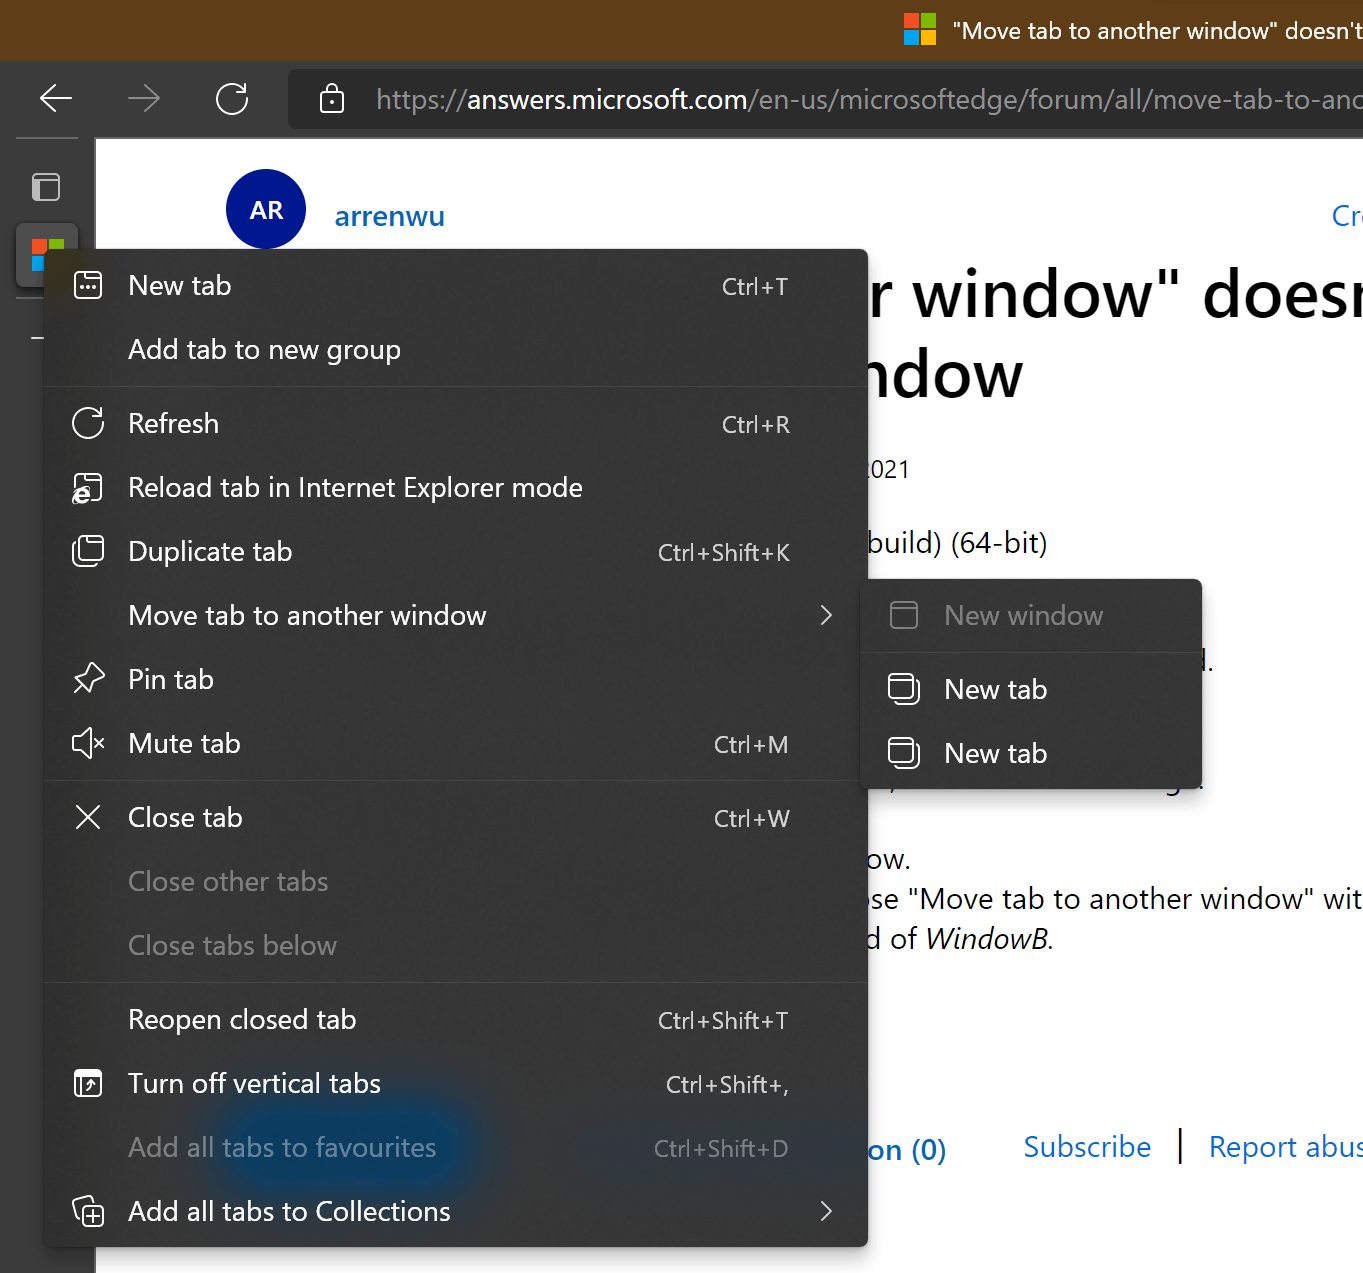Choose New window in the submenu
The width and height of the screenshot is (1363, 1273).
click(1031, 616)
